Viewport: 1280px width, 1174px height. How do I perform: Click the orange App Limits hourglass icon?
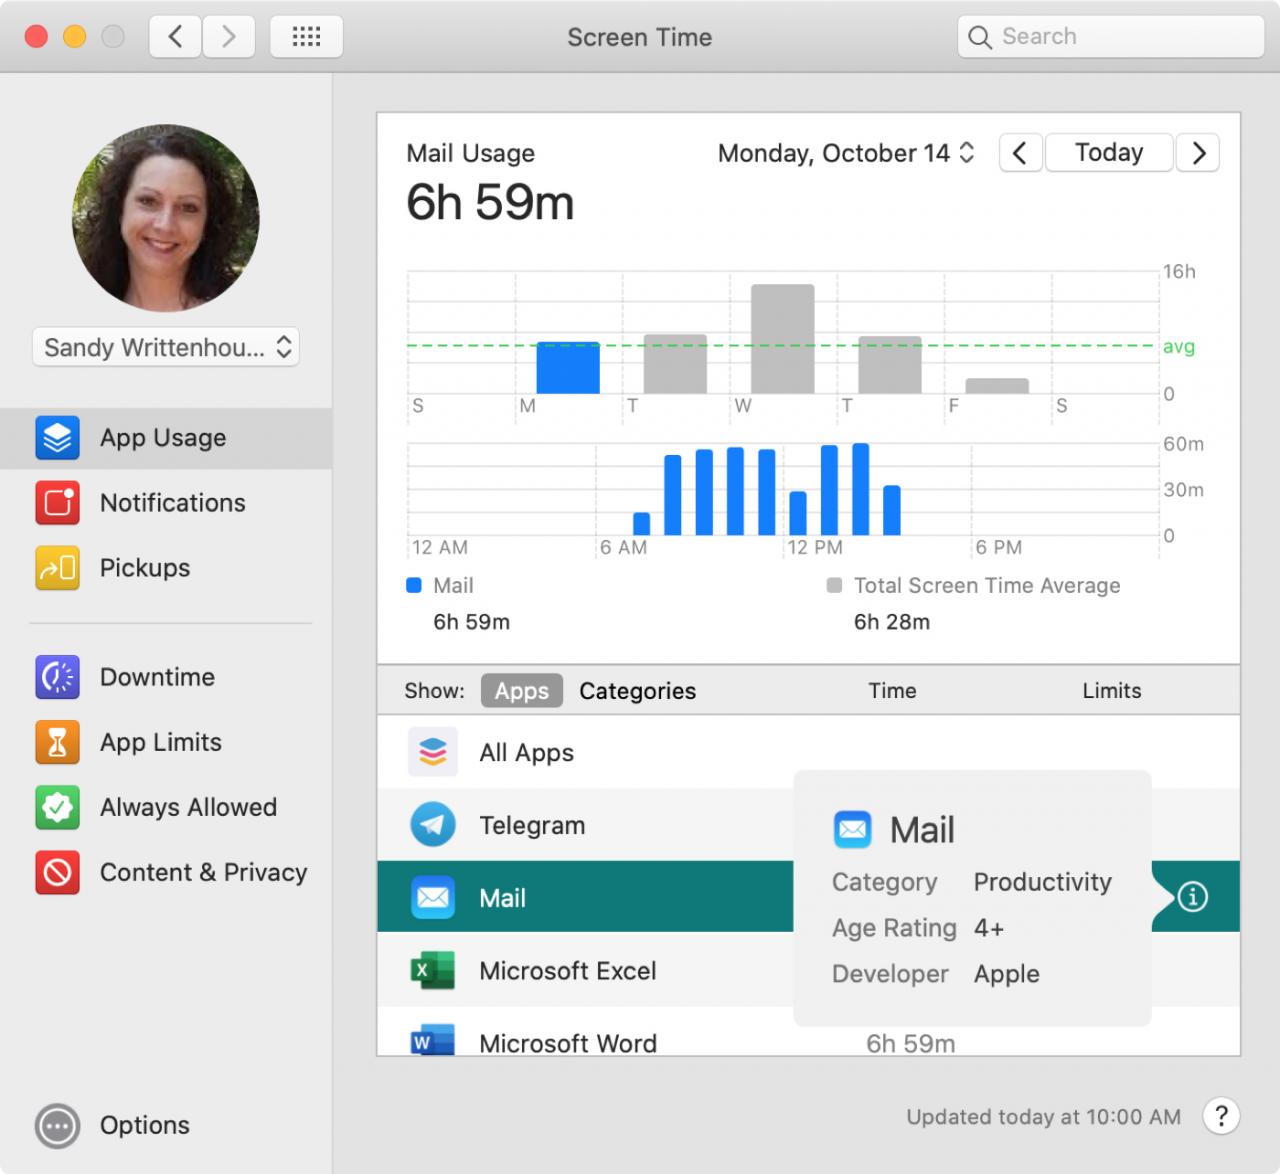click(58, 742)
